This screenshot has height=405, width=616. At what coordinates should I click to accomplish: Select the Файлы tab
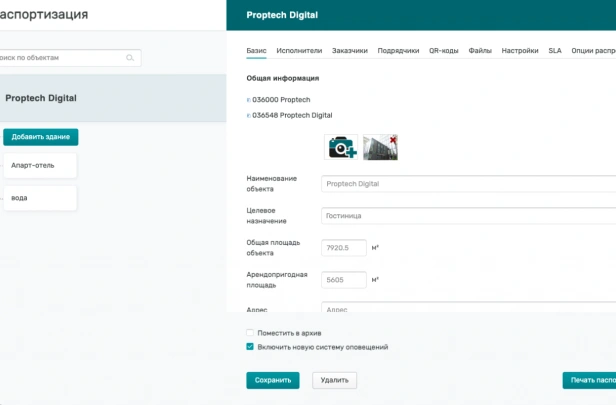pyautogui.click(x=480, y=51)
